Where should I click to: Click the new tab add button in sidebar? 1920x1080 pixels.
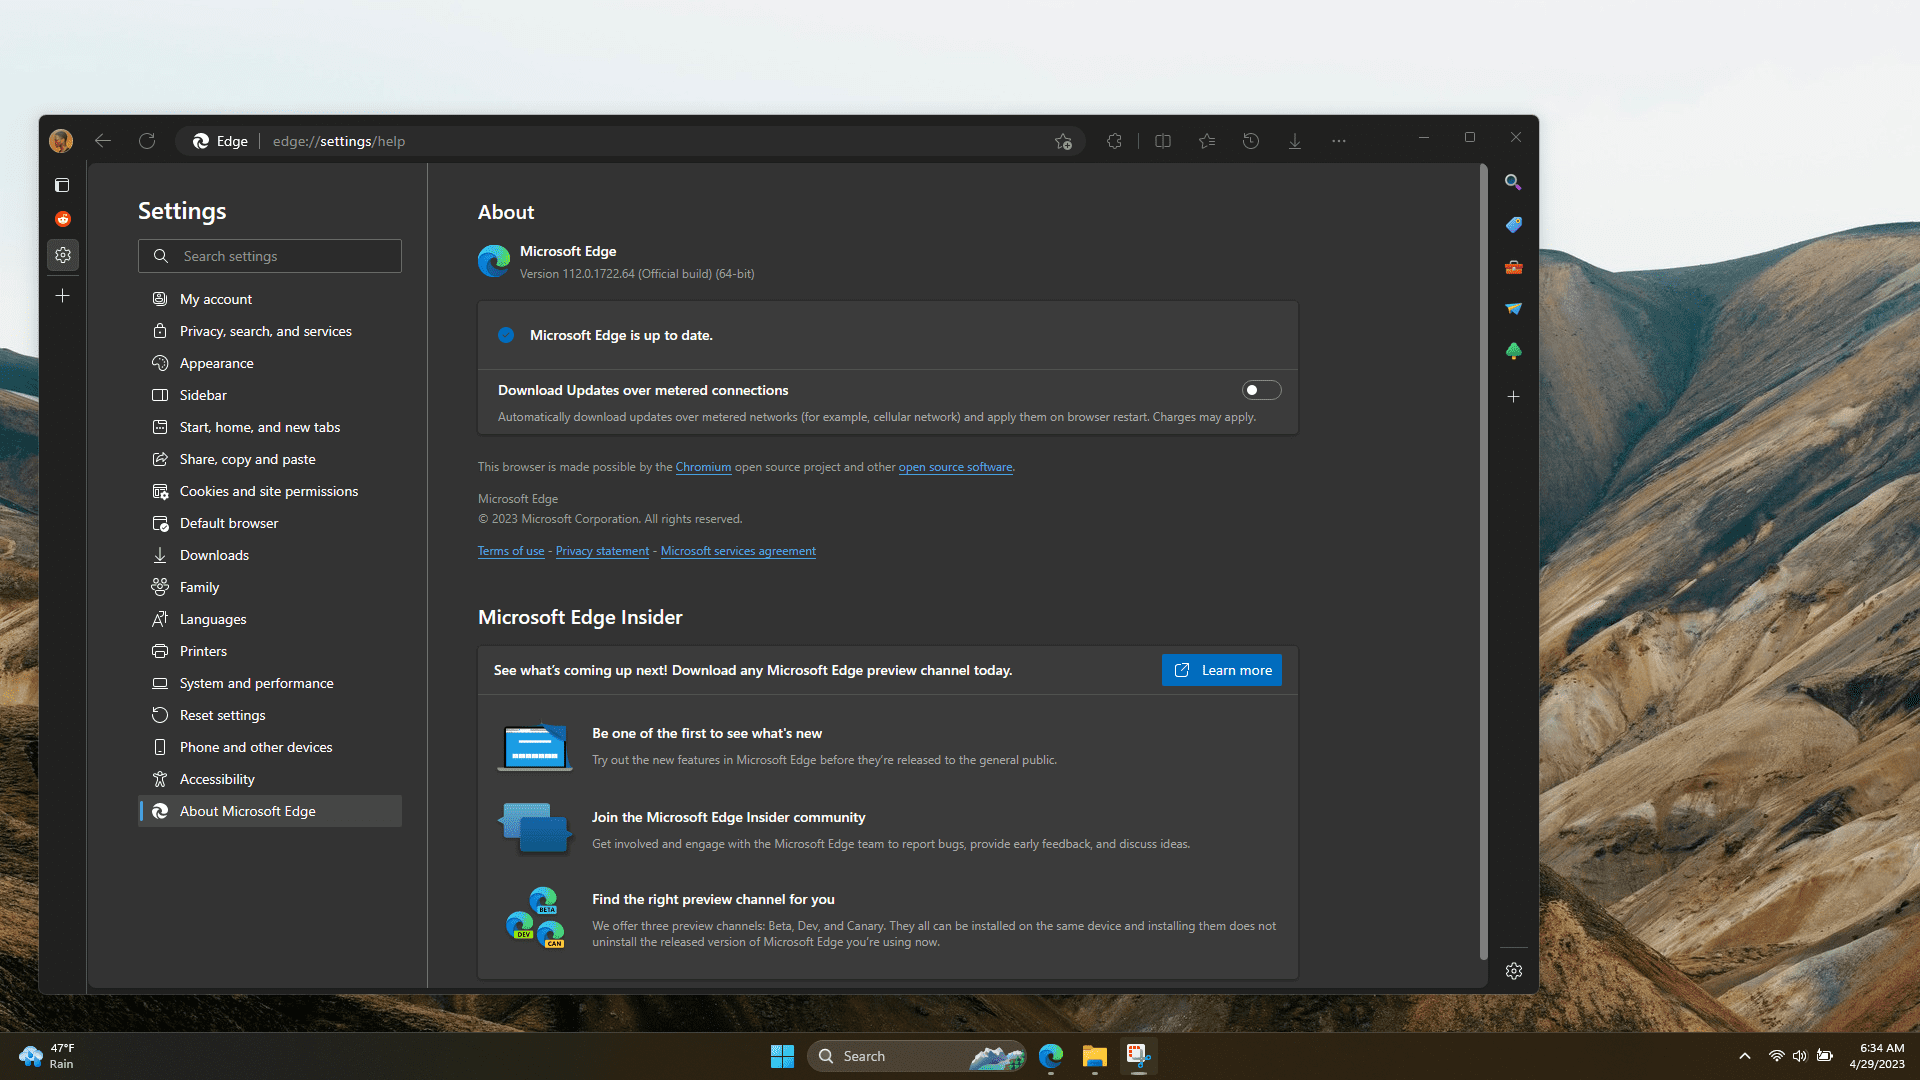click(x=62, y=295)
